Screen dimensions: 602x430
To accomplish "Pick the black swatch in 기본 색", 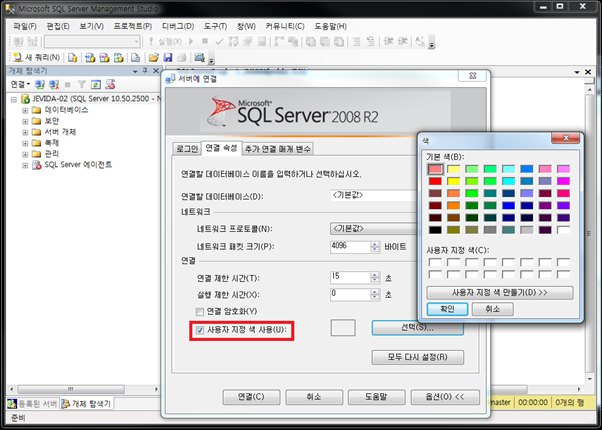I will (x=435, y=230).
